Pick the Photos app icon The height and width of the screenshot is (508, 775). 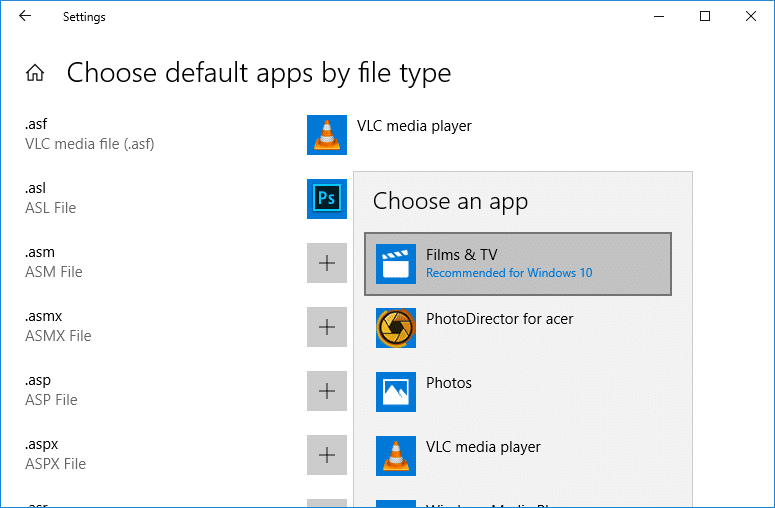[x=395, y=392]
